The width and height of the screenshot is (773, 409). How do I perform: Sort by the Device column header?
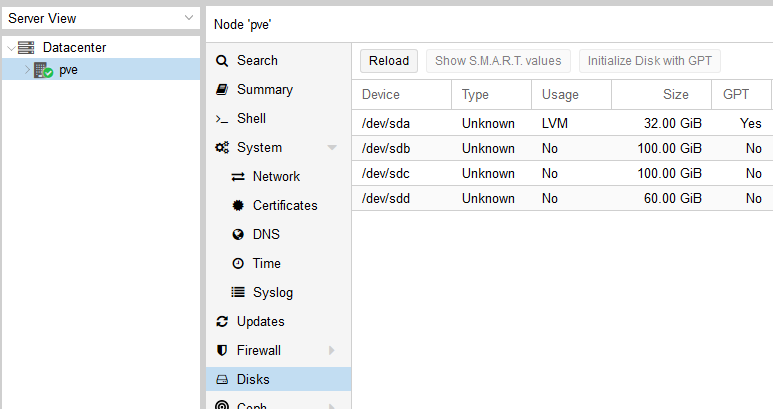point(402,95)
